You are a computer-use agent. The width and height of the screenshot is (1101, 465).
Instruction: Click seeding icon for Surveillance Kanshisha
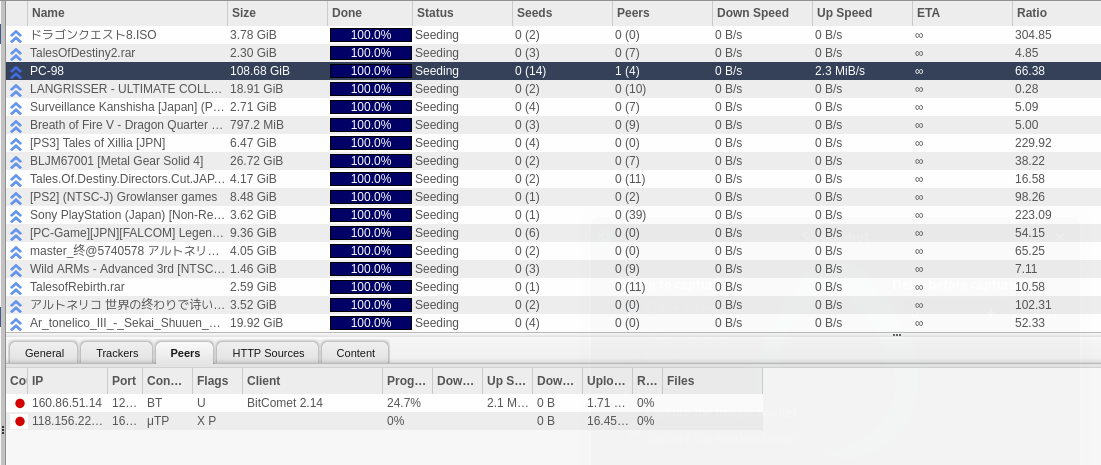coord(16,107)
